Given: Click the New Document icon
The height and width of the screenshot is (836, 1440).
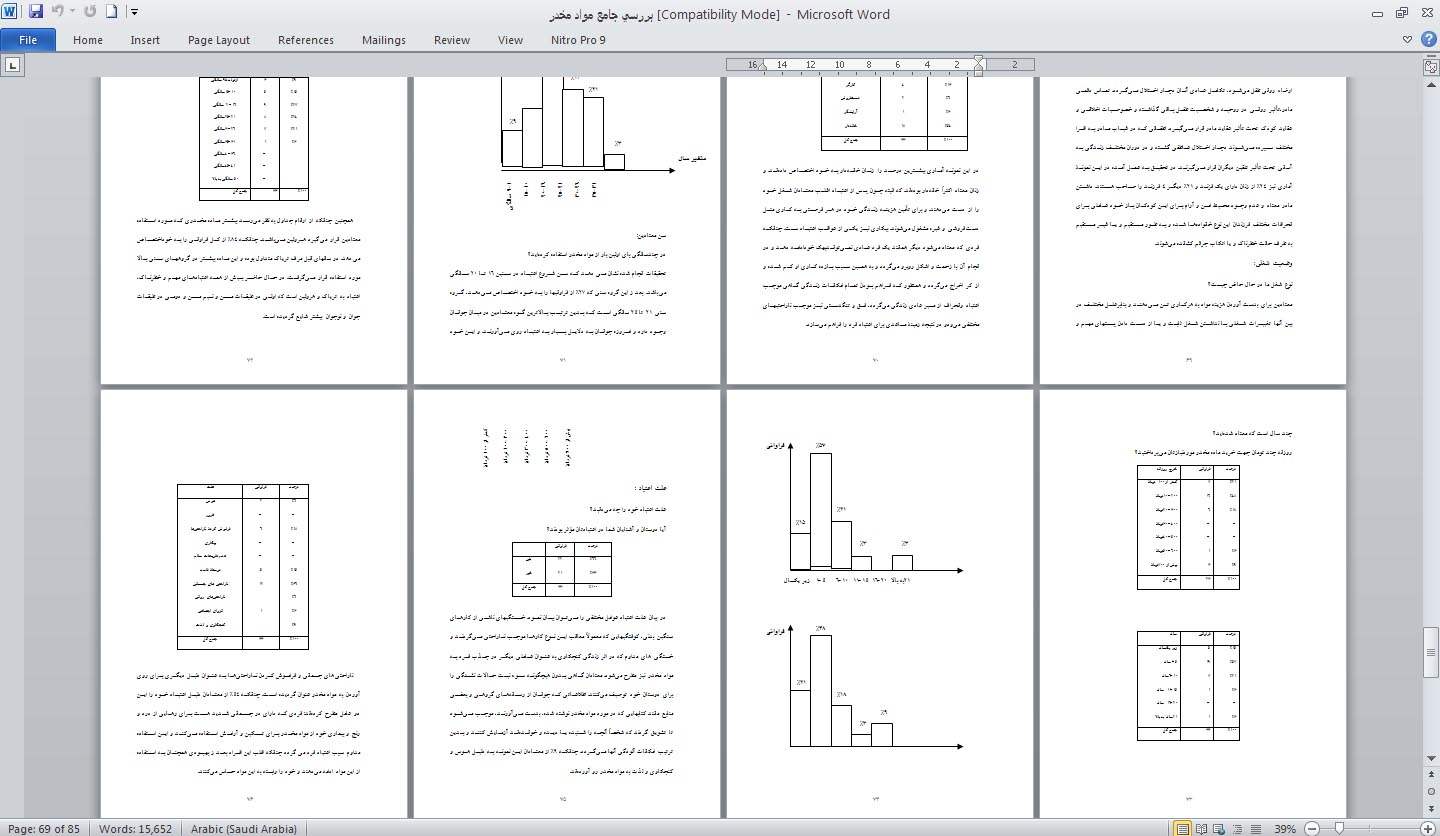Looking at the screenshot, I should (112, 13).
